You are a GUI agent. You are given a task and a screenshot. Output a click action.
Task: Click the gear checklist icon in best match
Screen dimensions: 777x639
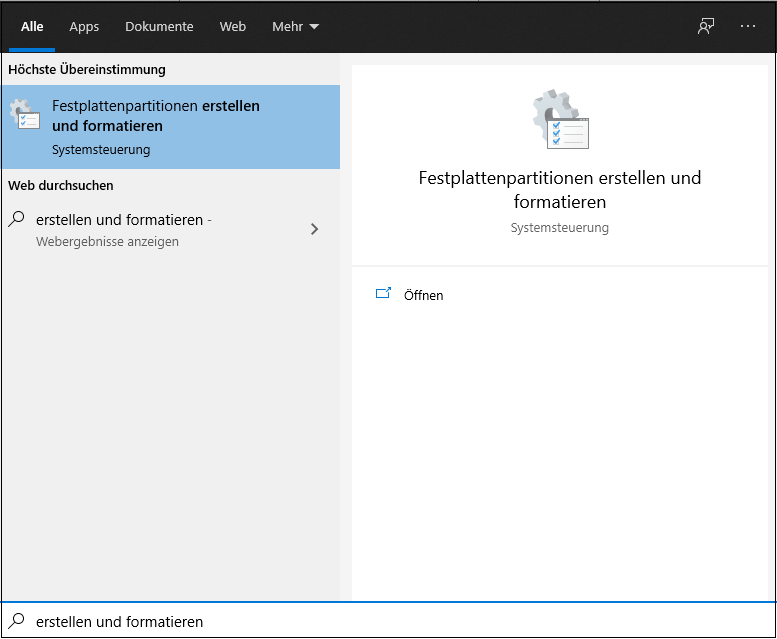click(25, 114)
